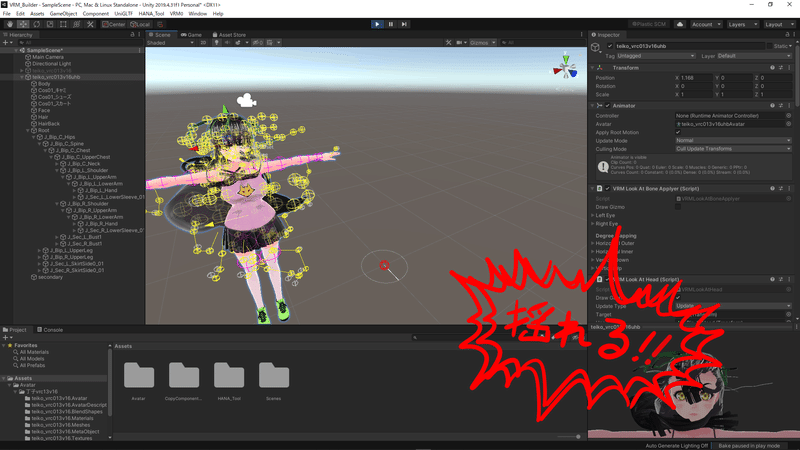Open the Update Mode Normal dropdown
The image size is (800, 450).
[733, 140]
